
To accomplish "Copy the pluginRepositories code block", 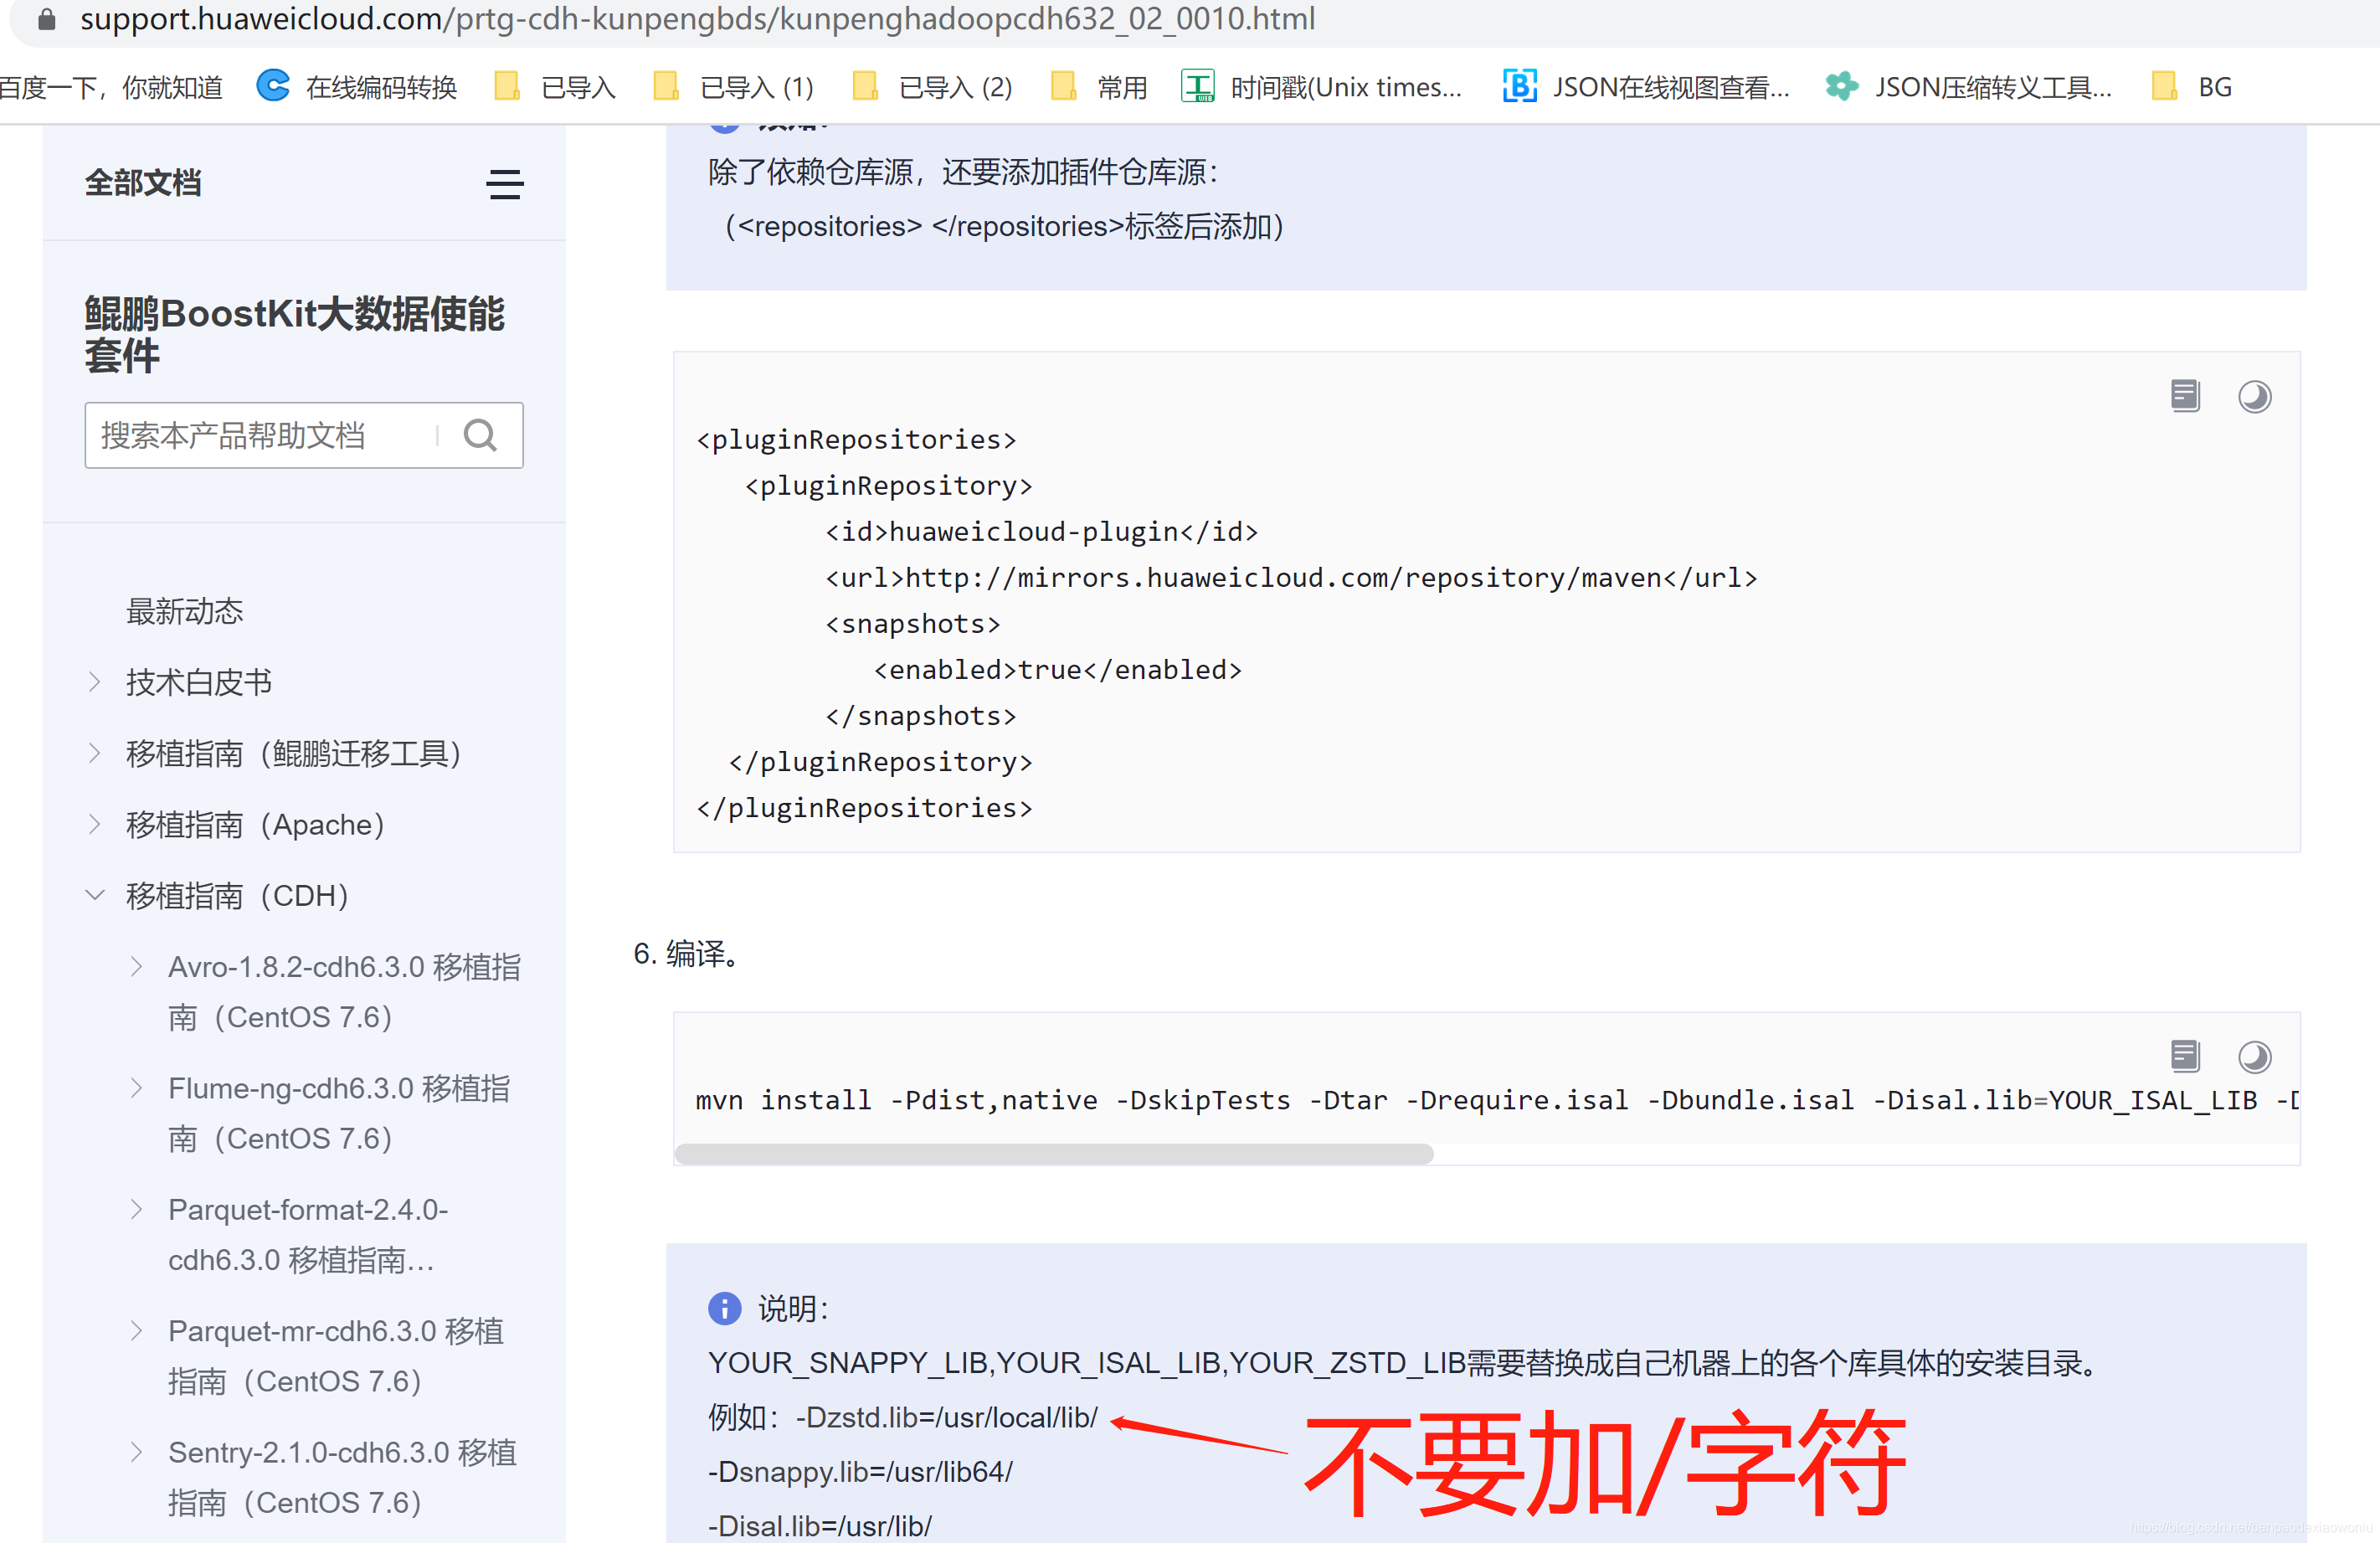I will pyautogui.click(x=2185, y=396).
